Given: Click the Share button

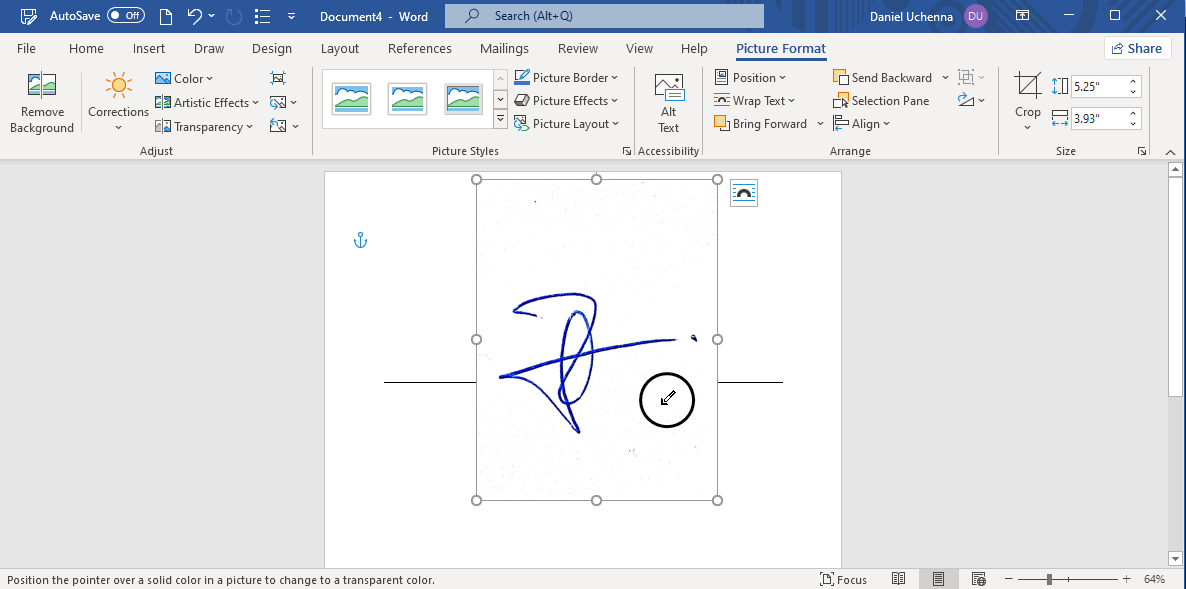Looking at the screenshot, I should click(1137, 48).
